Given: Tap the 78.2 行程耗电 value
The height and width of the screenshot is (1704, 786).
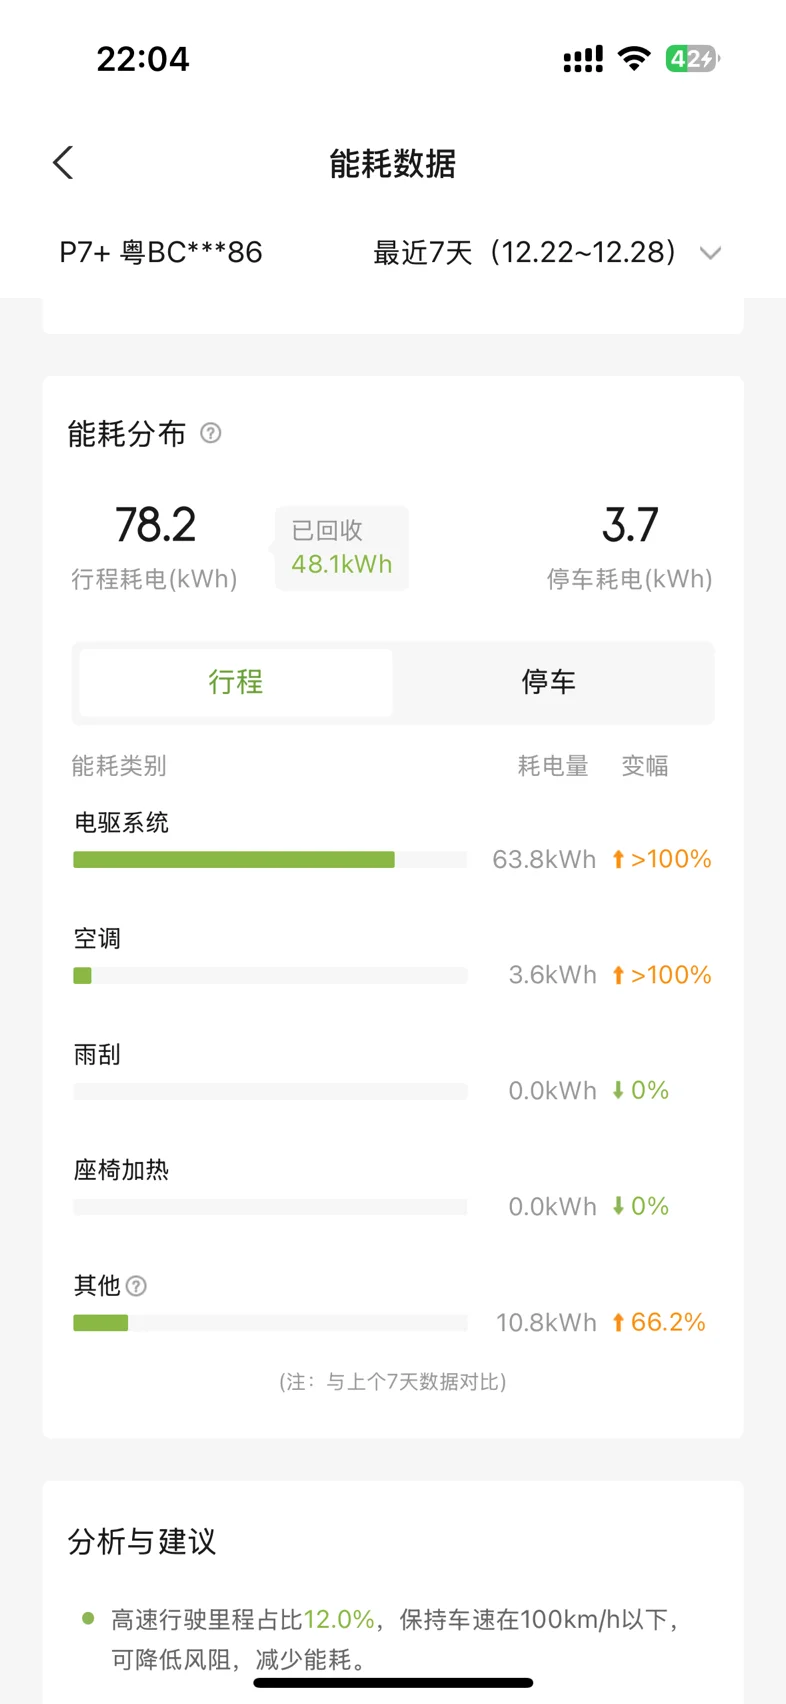Looking at the screenshot, I should coord(155,525).
